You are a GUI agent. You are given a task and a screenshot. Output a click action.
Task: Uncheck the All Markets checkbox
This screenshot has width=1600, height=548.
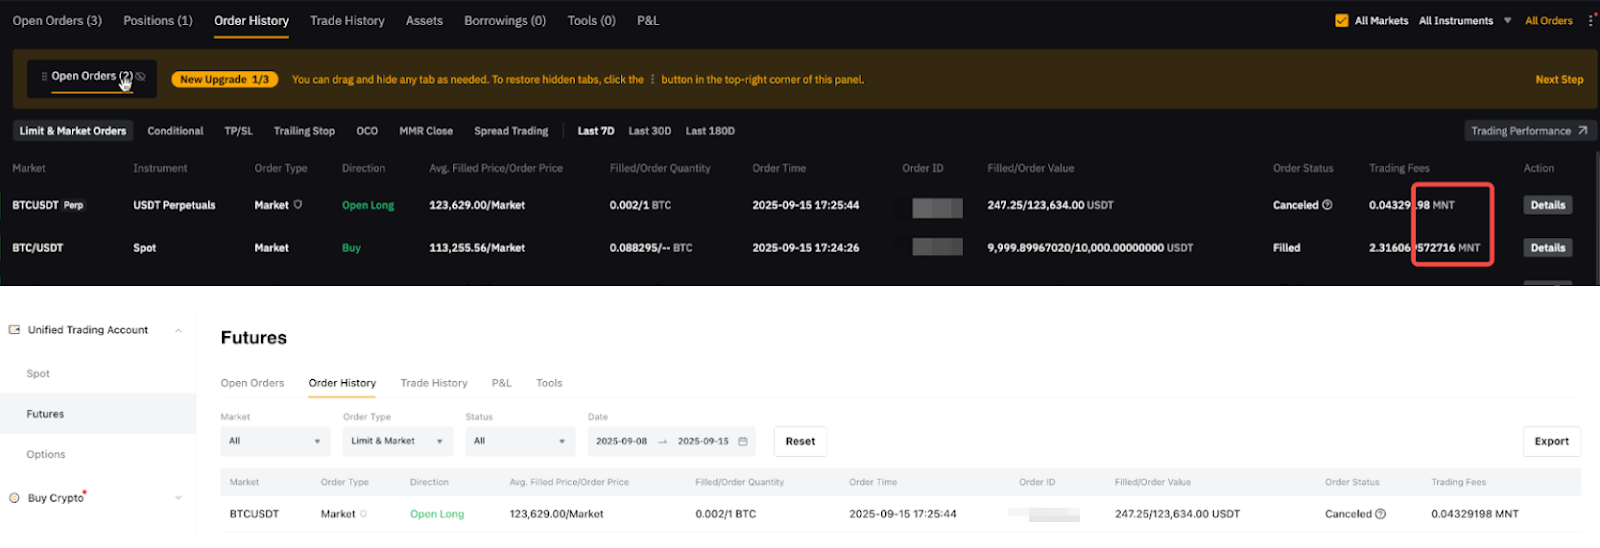pos(1342,21)
